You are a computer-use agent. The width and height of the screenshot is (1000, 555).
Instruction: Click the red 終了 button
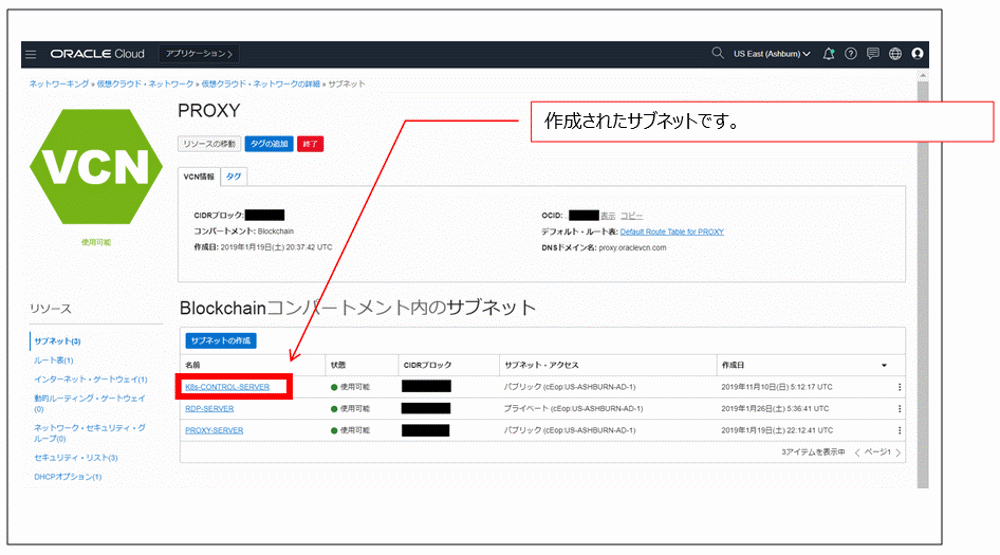pyautogui.click(x=310, y=144)
